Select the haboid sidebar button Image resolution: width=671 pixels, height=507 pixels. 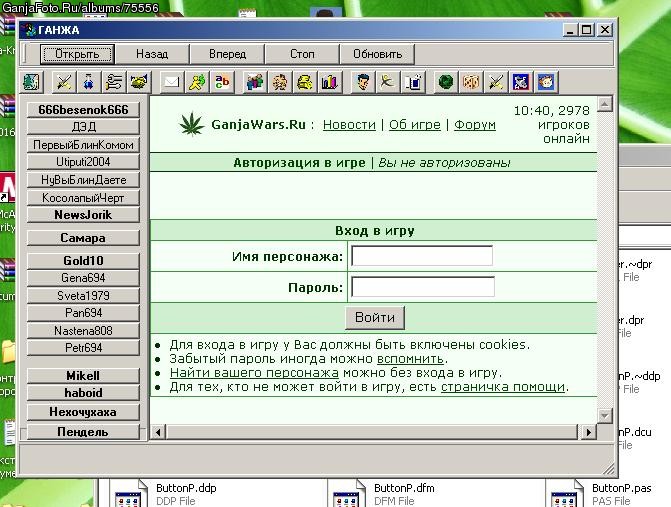83,393
